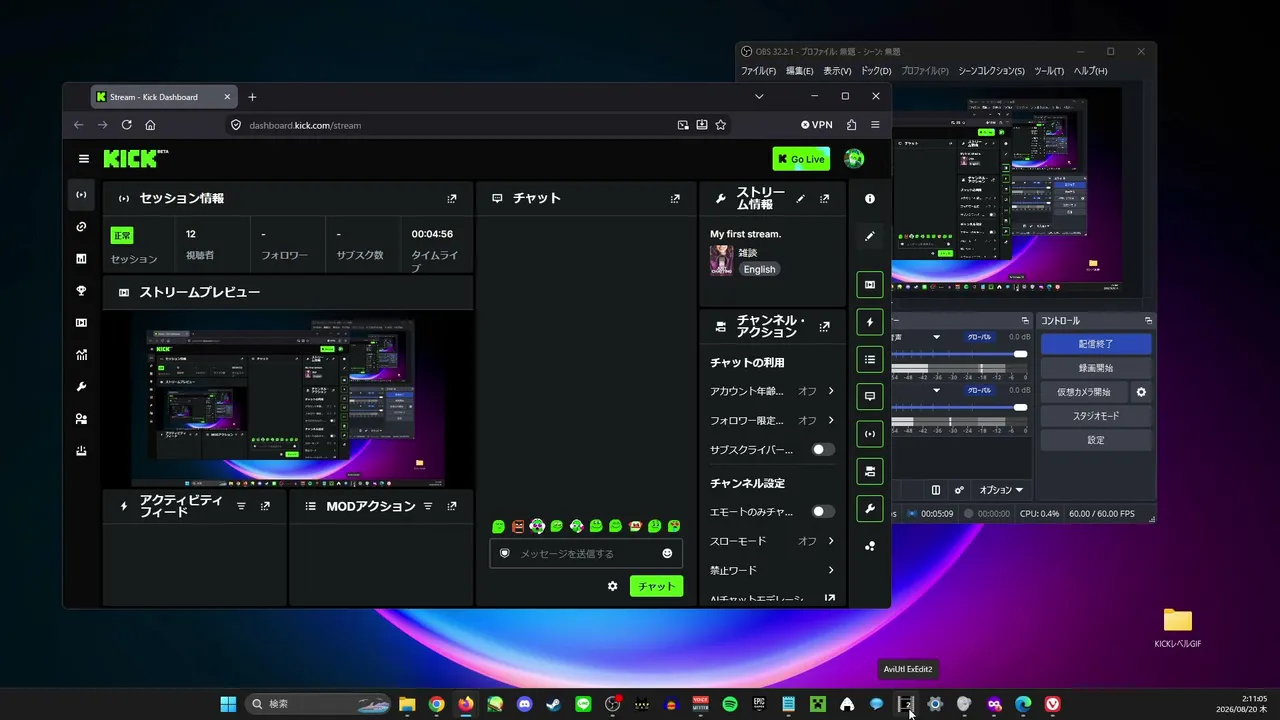This screenshot has width=1280, height=720.
Task: Click 仮想カメラ開始 in OBS
Action: [1084, 392]
